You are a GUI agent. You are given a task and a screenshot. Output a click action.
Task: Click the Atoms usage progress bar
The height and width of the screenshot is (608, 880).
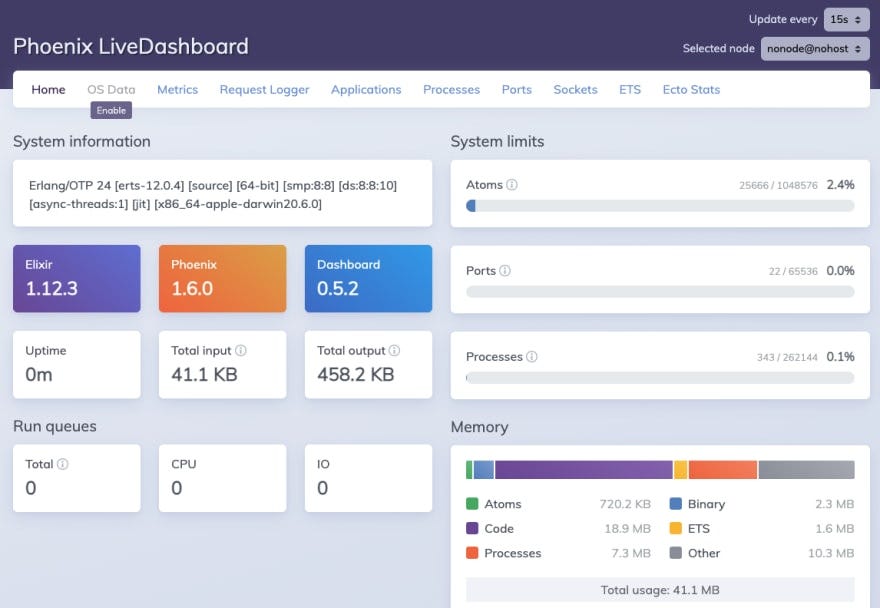point(660,205)
